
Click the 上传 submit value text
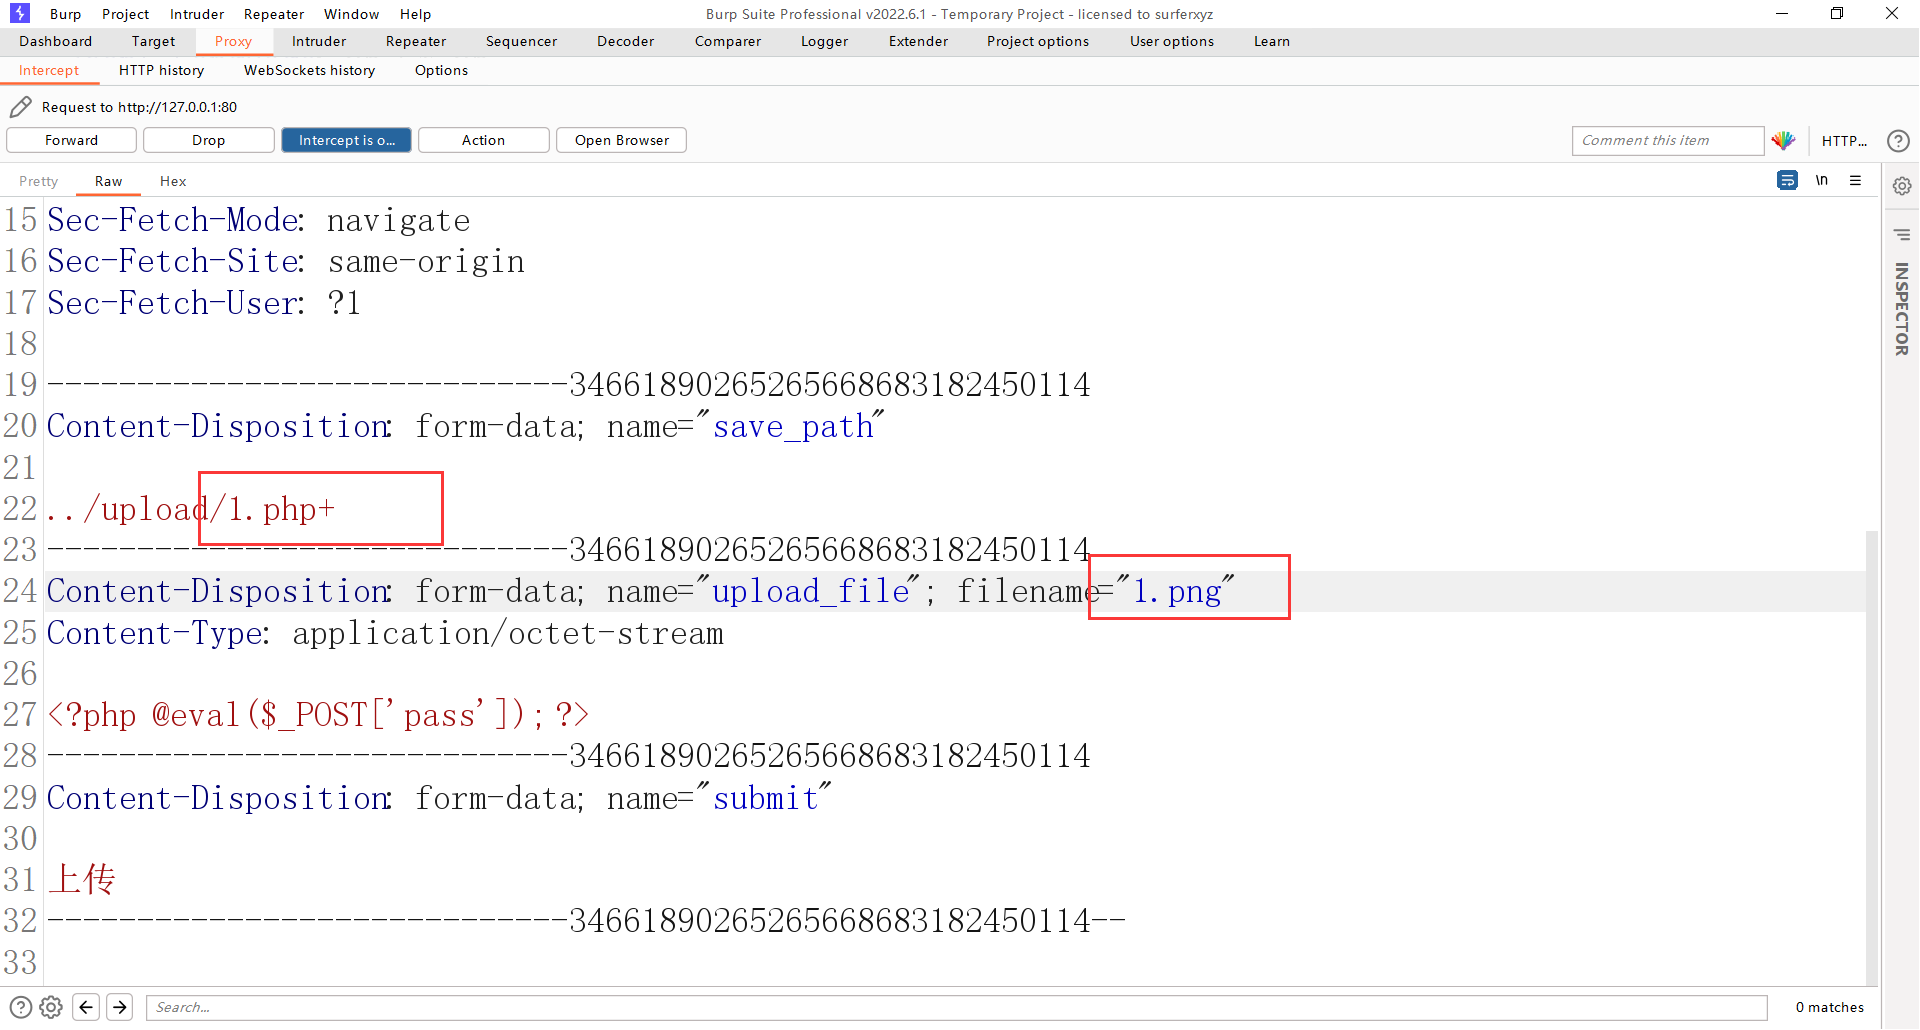82,880
